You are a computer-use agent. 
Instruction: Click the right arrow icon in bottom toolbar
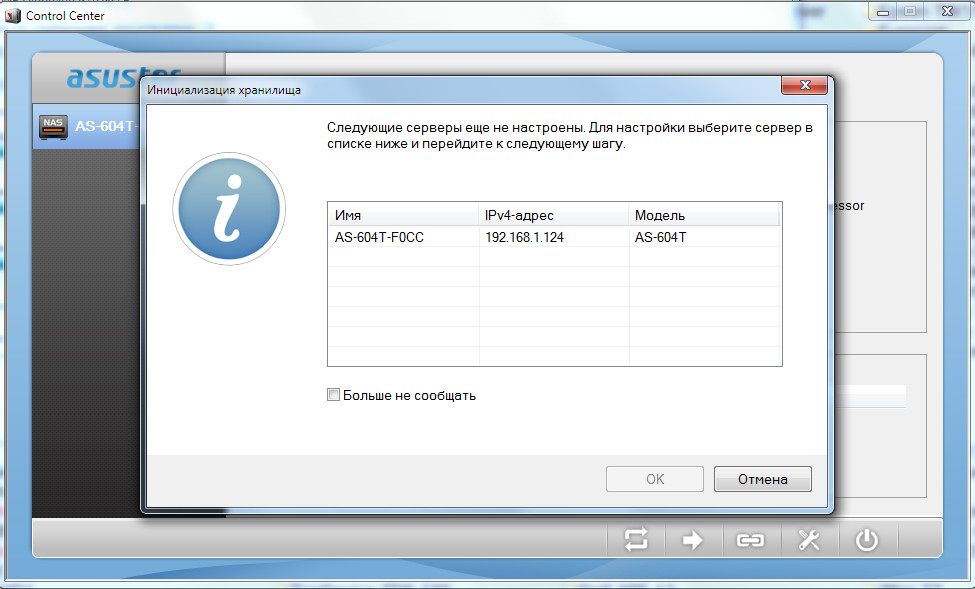coord(692,540)
